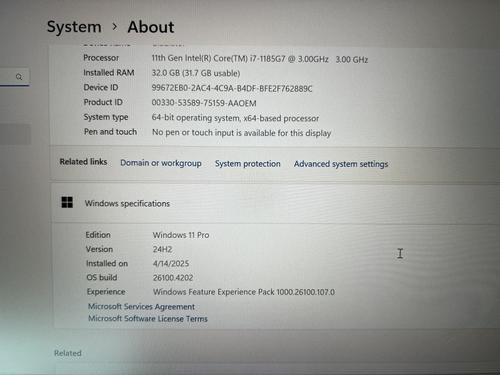Click the Experience label
The image size is (500, 375).
pyautogui.click(x=106, y=292)
